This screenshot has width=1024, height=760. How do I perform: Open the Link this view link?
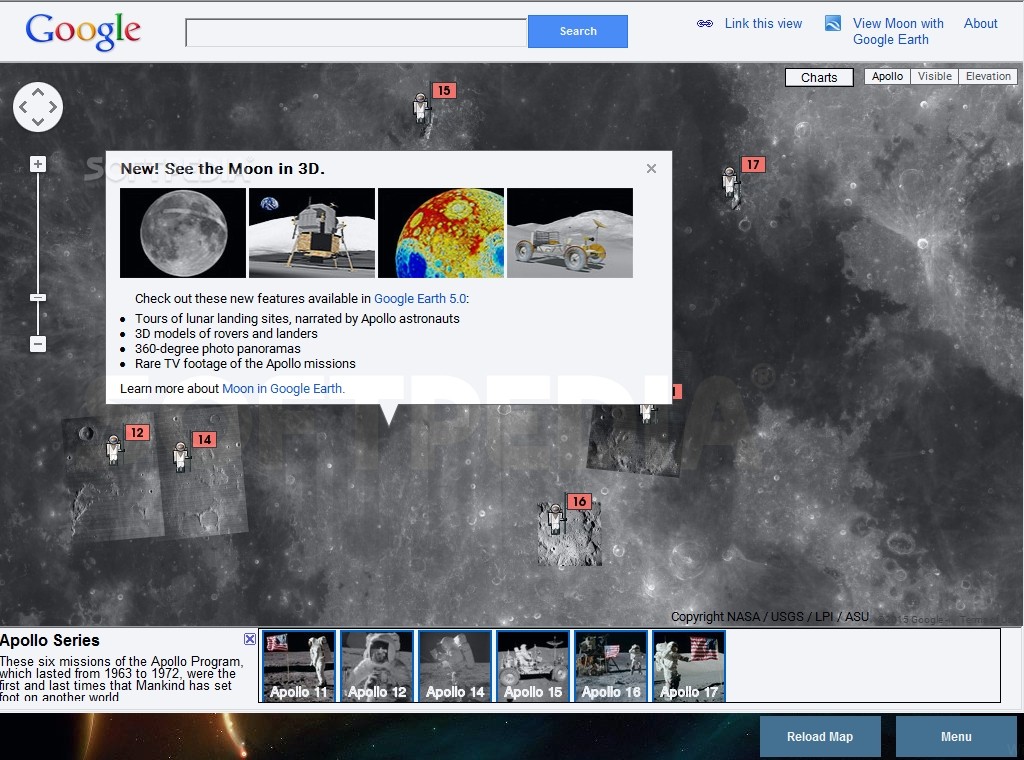pyautogui.click(x=763, y=24)
